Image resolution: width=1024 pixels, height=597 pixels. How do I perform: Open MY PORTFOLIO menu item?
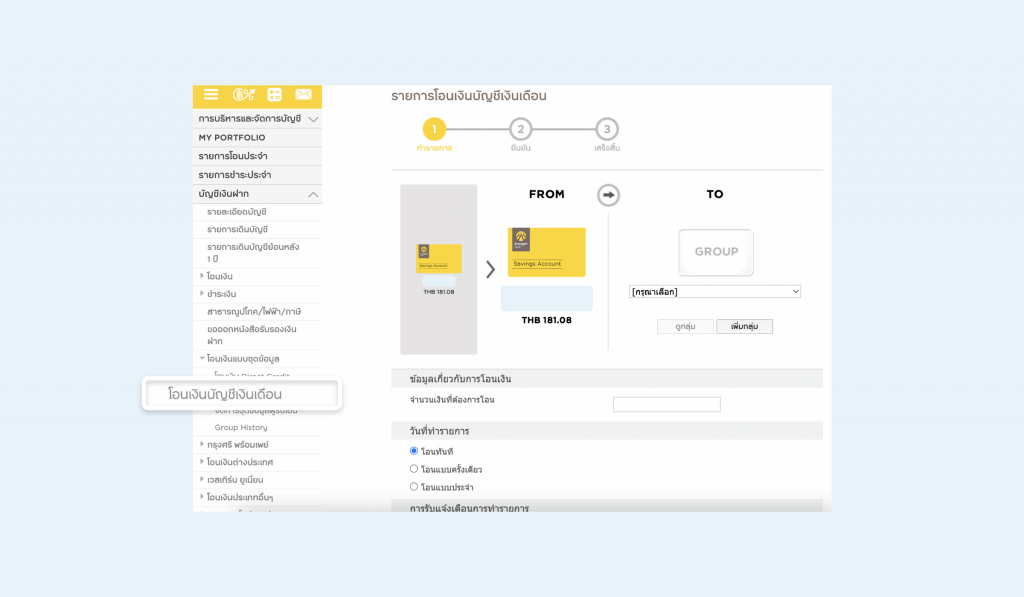pyautogui.click(x=232, y=138)
